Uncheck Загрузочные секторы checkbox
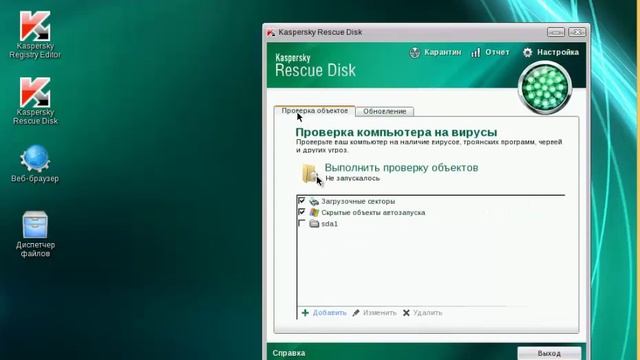 [x=302, y=201]
